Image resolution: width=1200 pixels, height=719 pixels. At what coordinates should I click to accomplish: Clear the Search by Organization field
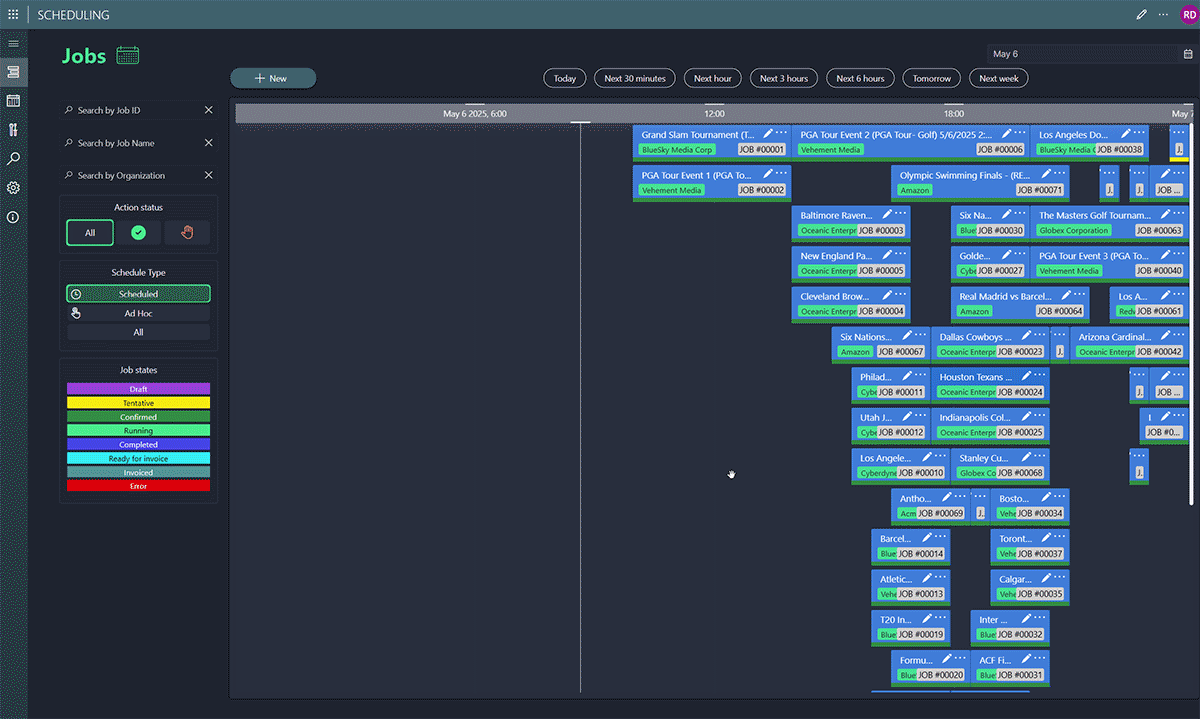point(209,175)
